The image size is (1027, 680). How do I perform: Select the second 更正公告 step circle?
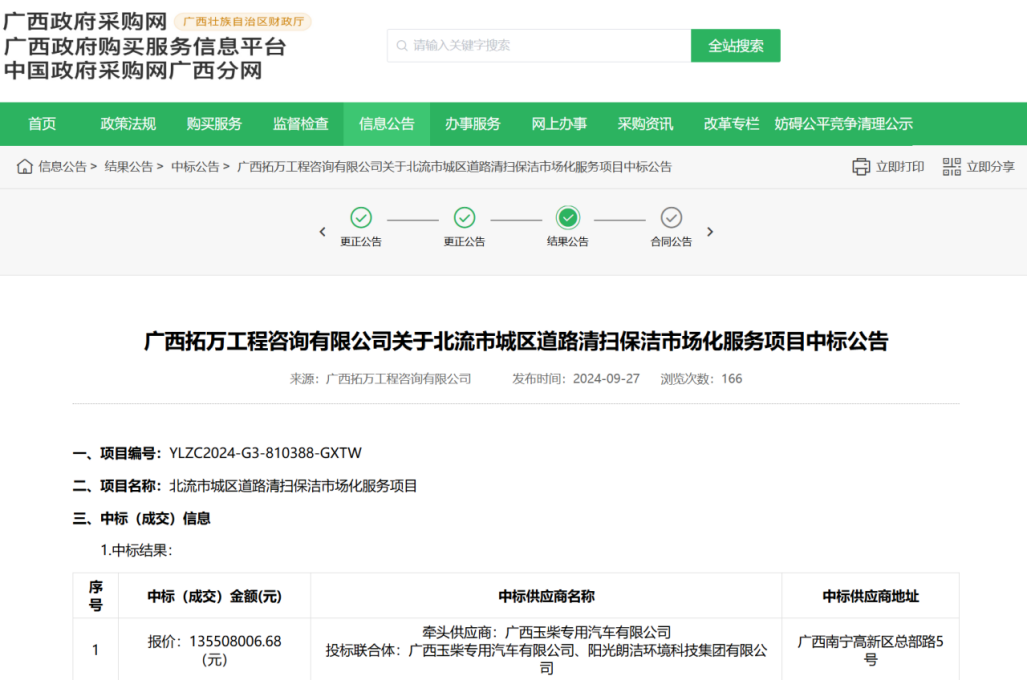pyautogui.click(x=464, y=217)
